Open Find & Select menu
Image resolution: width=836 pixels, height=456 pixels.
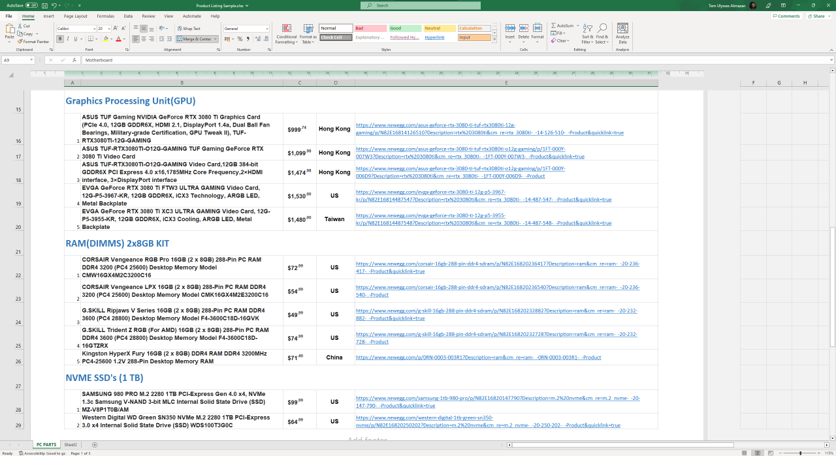coord(602,34)
